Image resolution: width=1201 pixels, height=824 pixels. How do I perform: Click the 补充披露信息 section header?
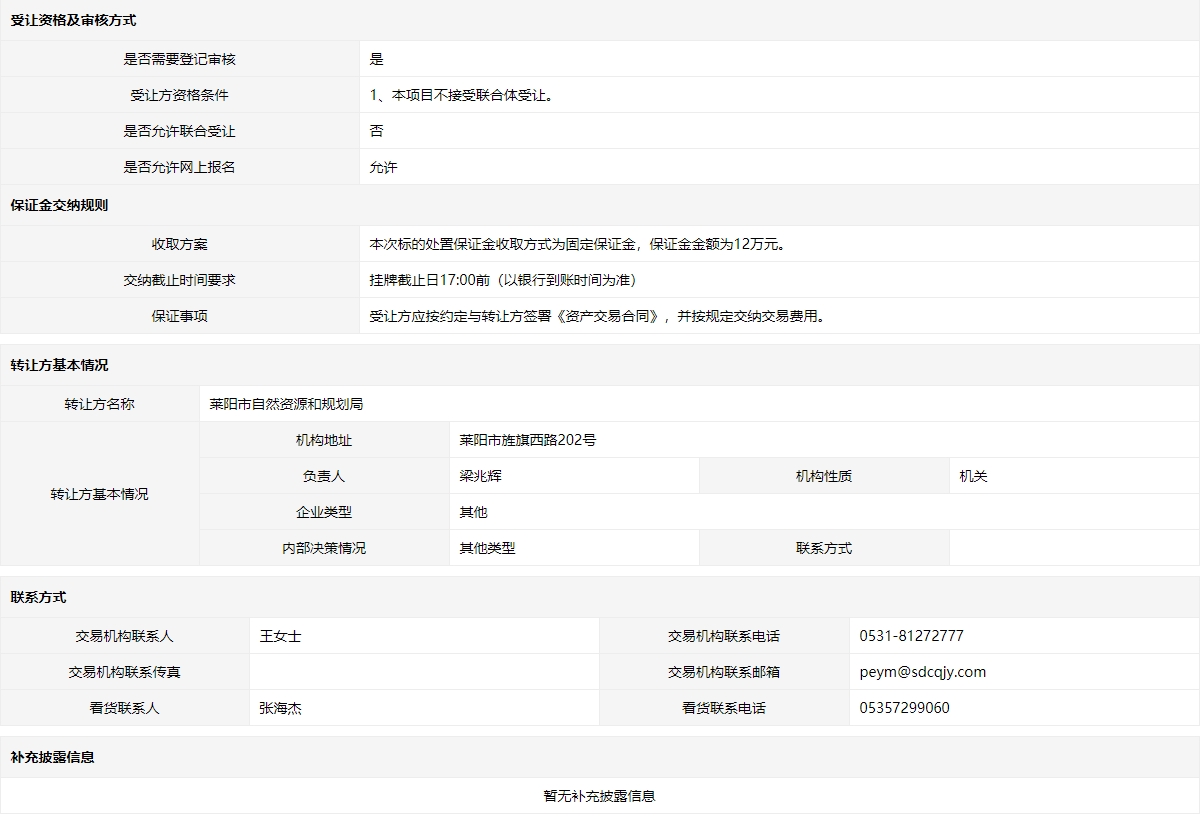tap(52, 757)
